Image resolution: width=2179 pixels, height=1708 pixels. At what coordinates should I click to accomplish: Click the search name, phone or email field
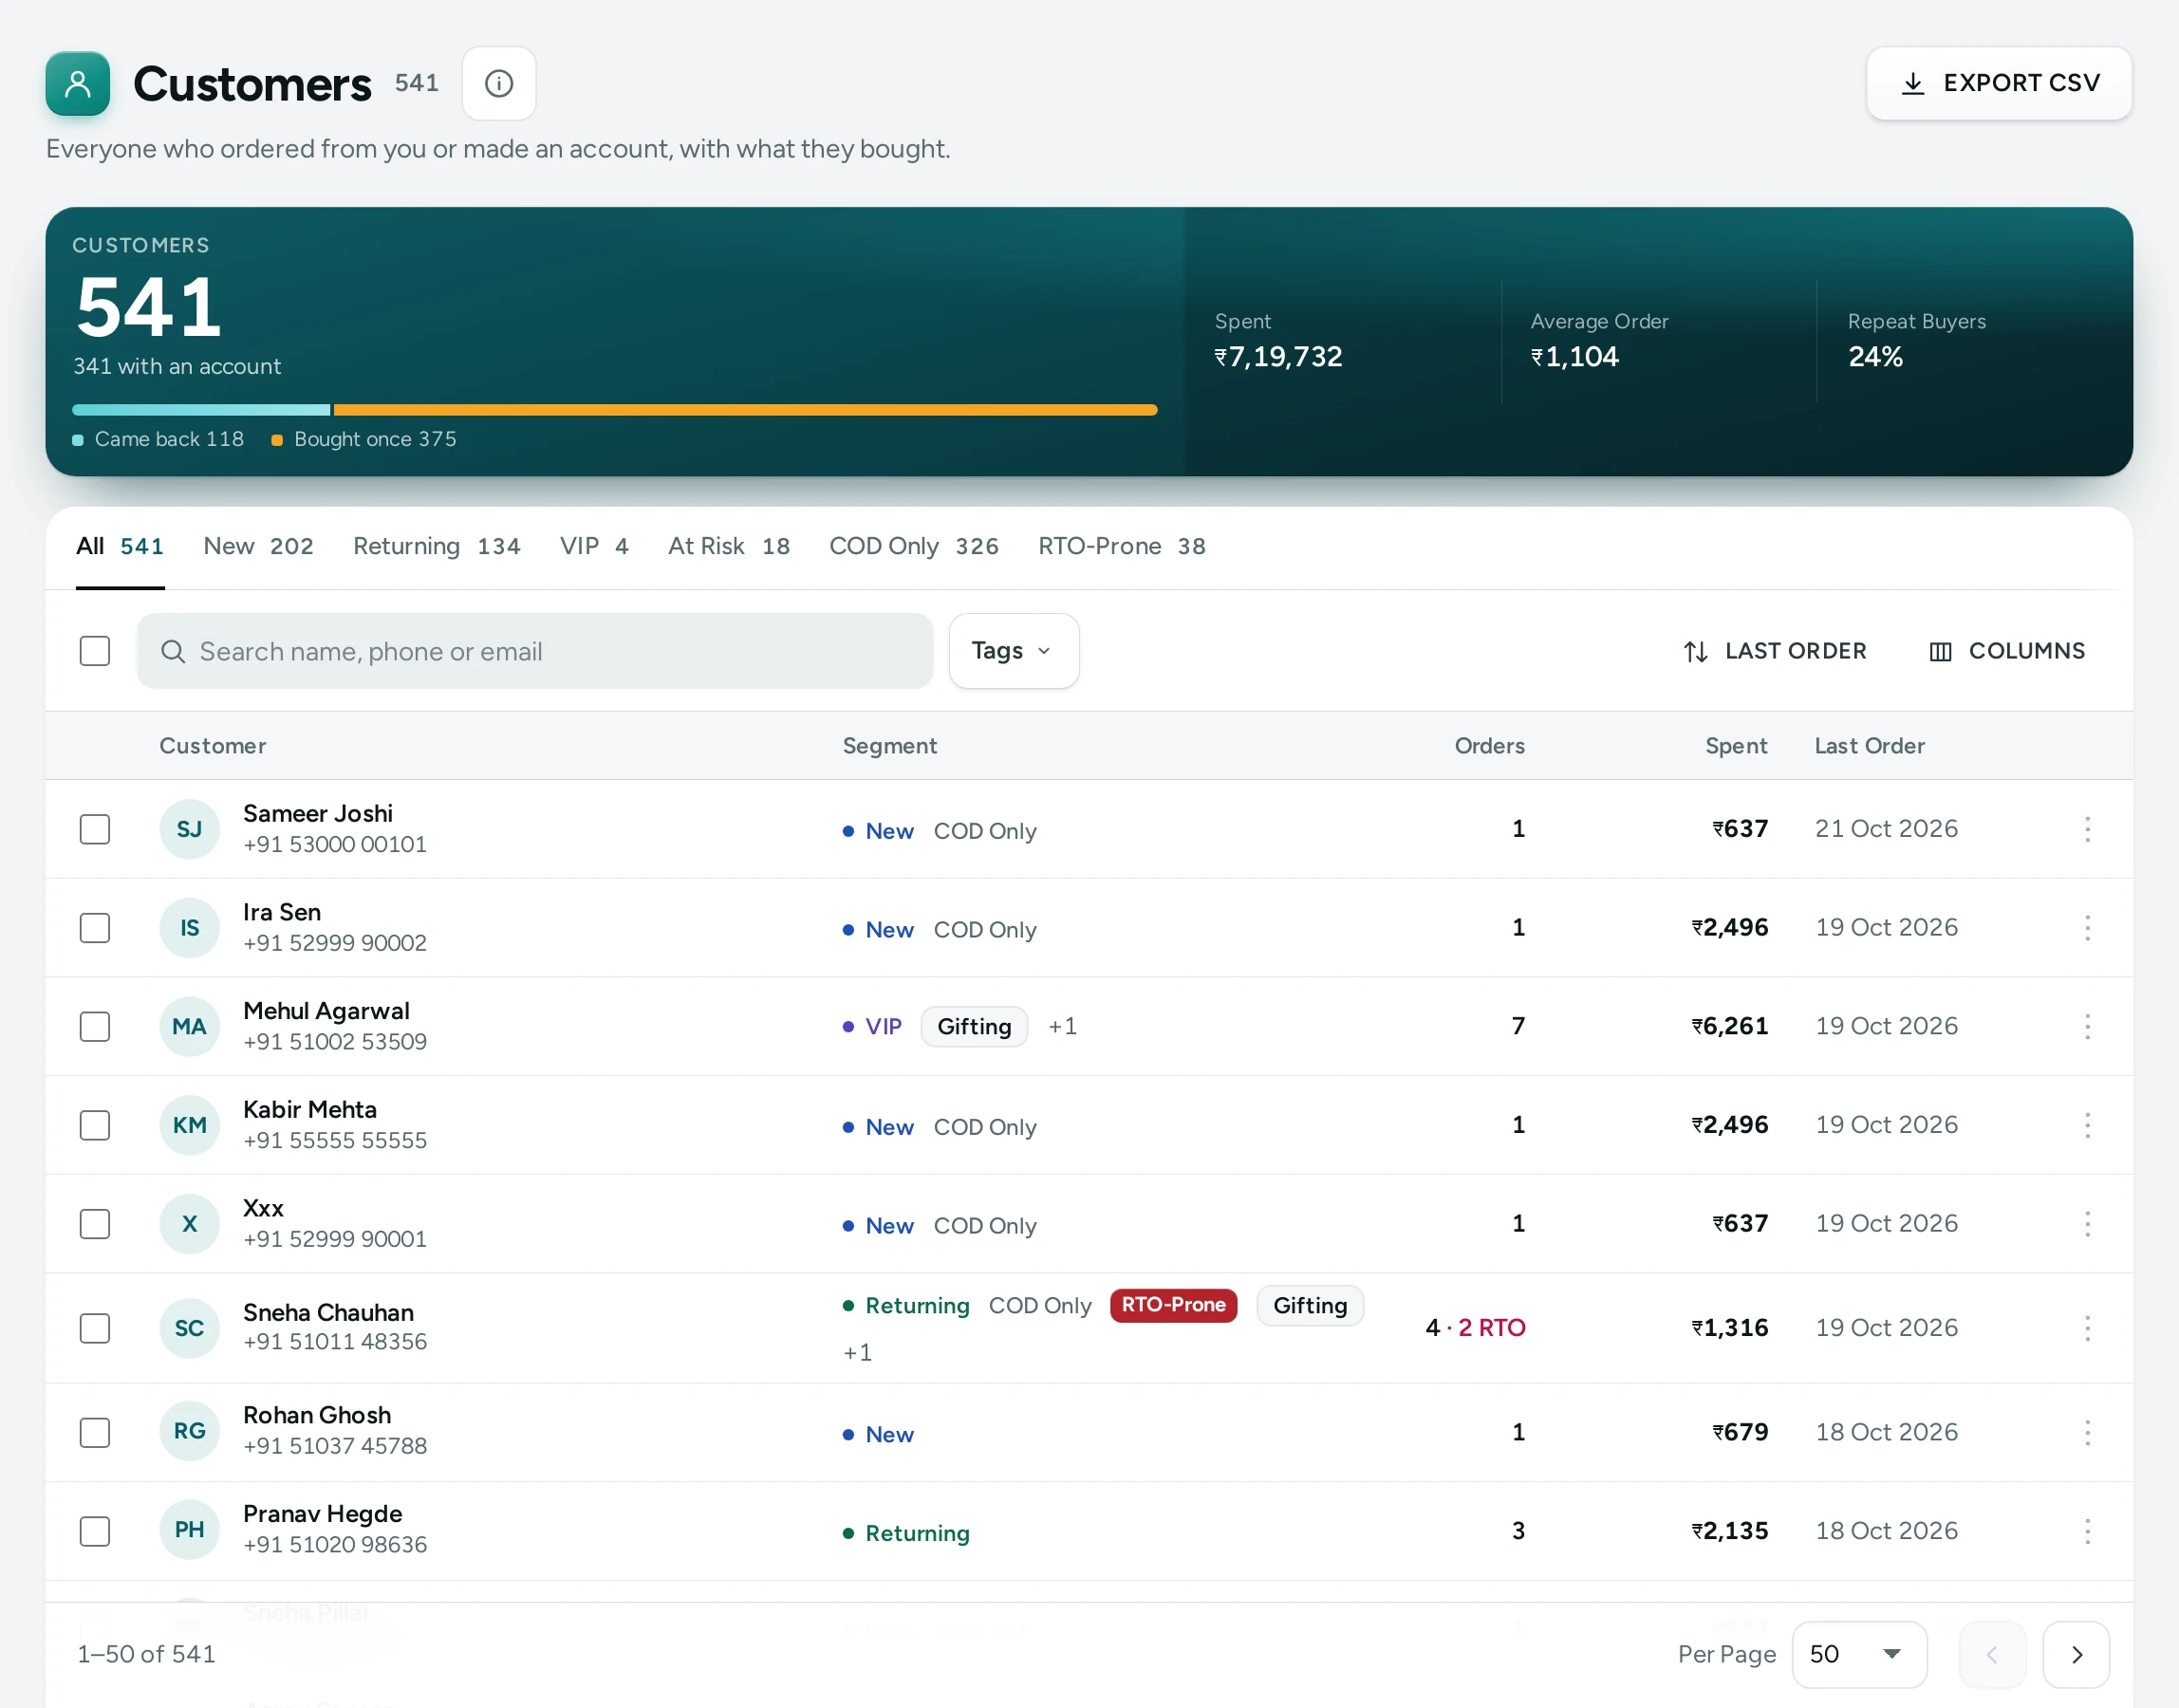coord(535,651)
